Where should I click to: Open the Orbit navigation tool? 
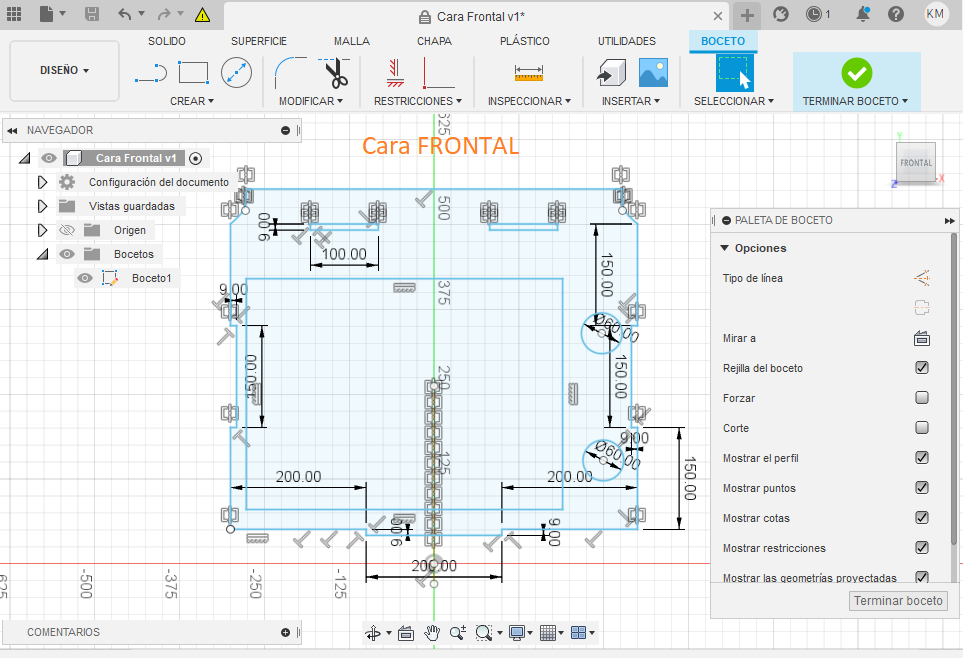coord(373,633)
